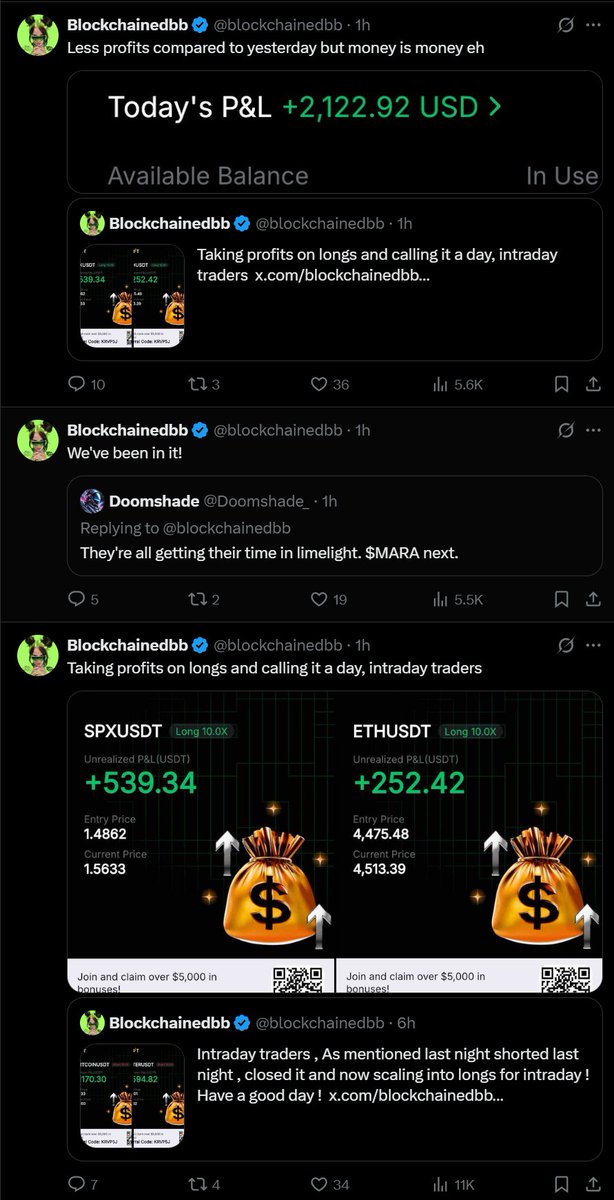Open more options on "We've been in it!" post
Screen dimensions: 614x1200
tap(593, 430)
